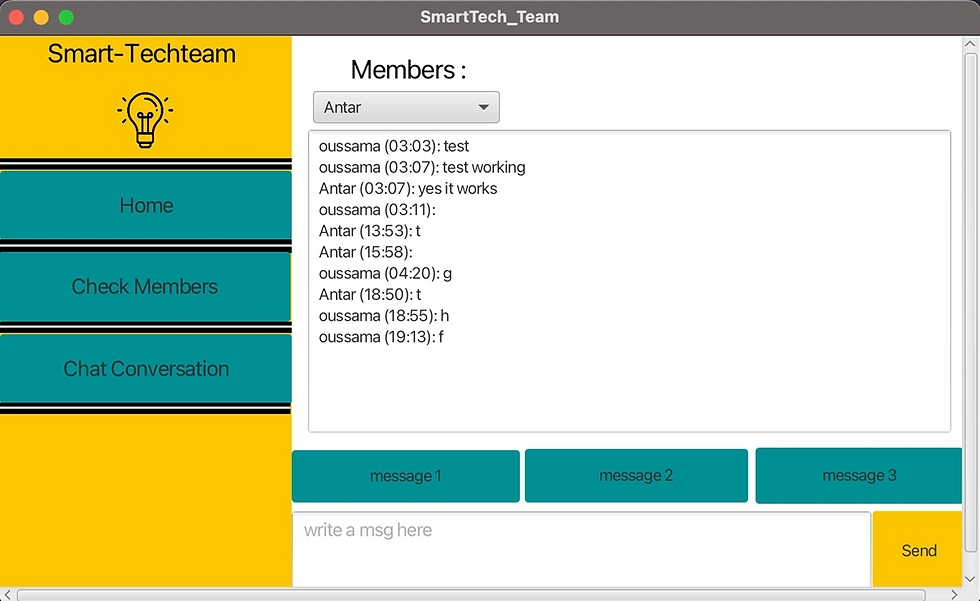Click the scroll-down arrow at bottom right
This screenshot has width=980, height=601.
click(970, 579)
